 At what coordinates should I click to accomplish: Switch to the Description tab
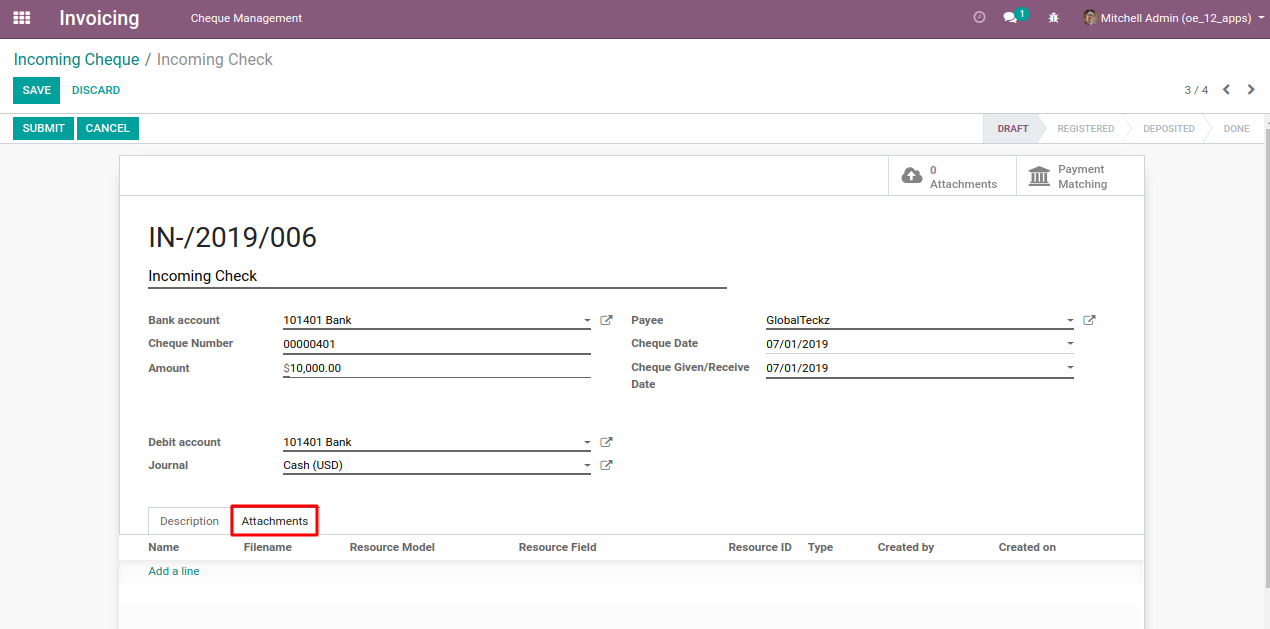pos(189,521)
